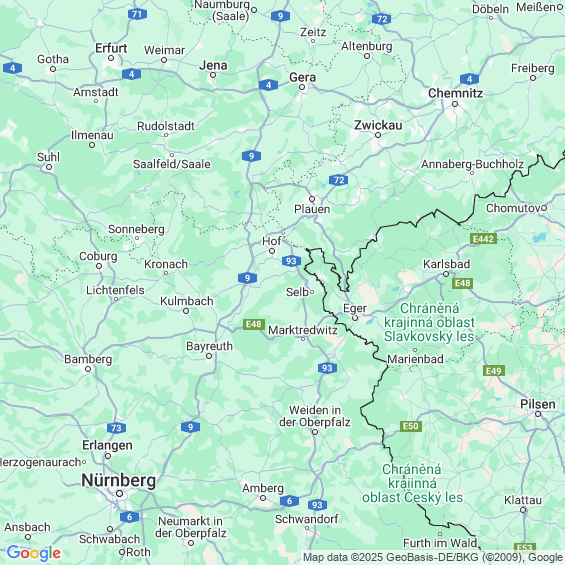Select the Pilsen city label
The image size is (565, 565).
pos(538,404)
